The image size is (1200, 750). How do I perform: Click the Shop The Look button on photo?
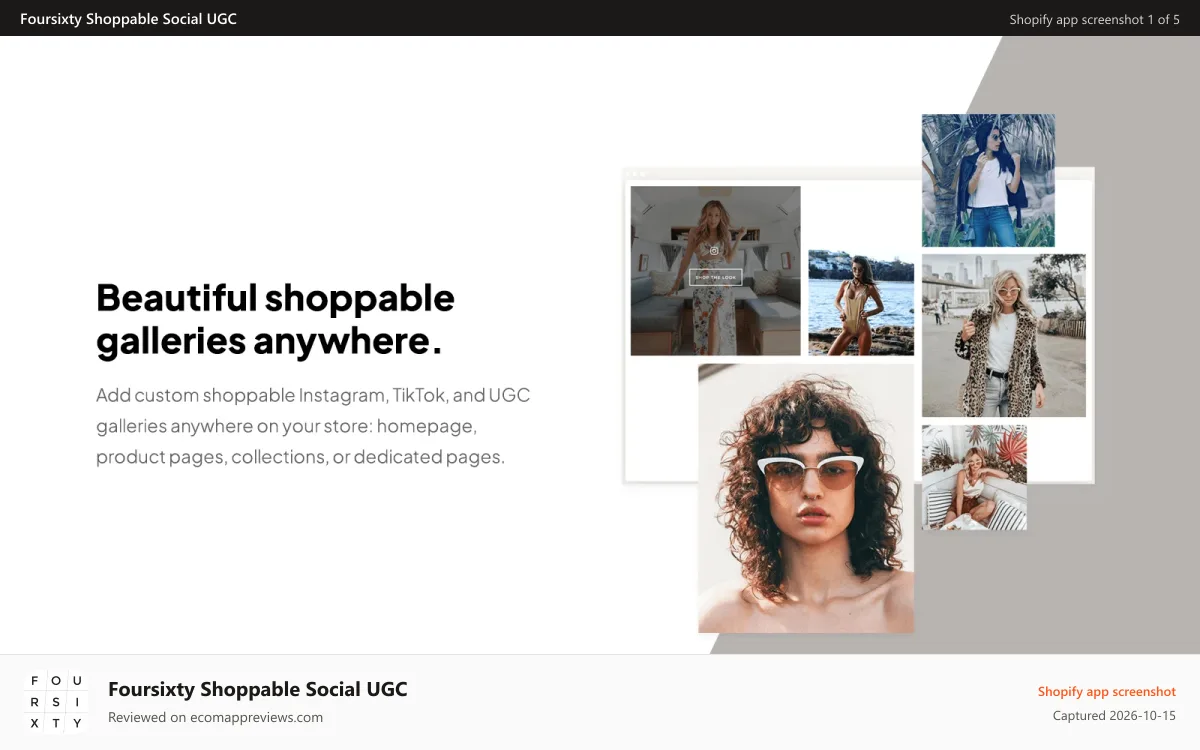(x=715, y=277)
